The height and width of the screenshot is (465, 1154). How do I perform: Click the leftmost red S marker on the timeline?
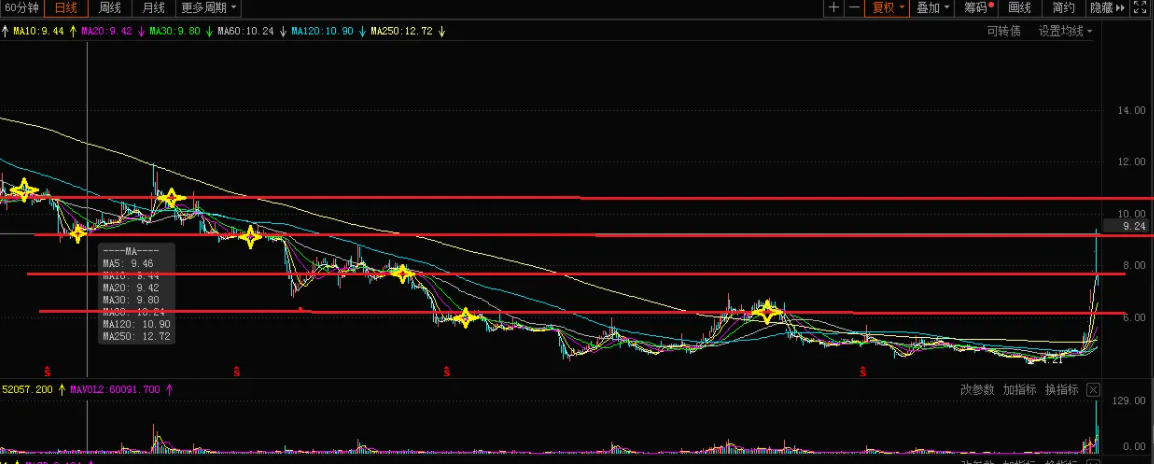[48, 370]
